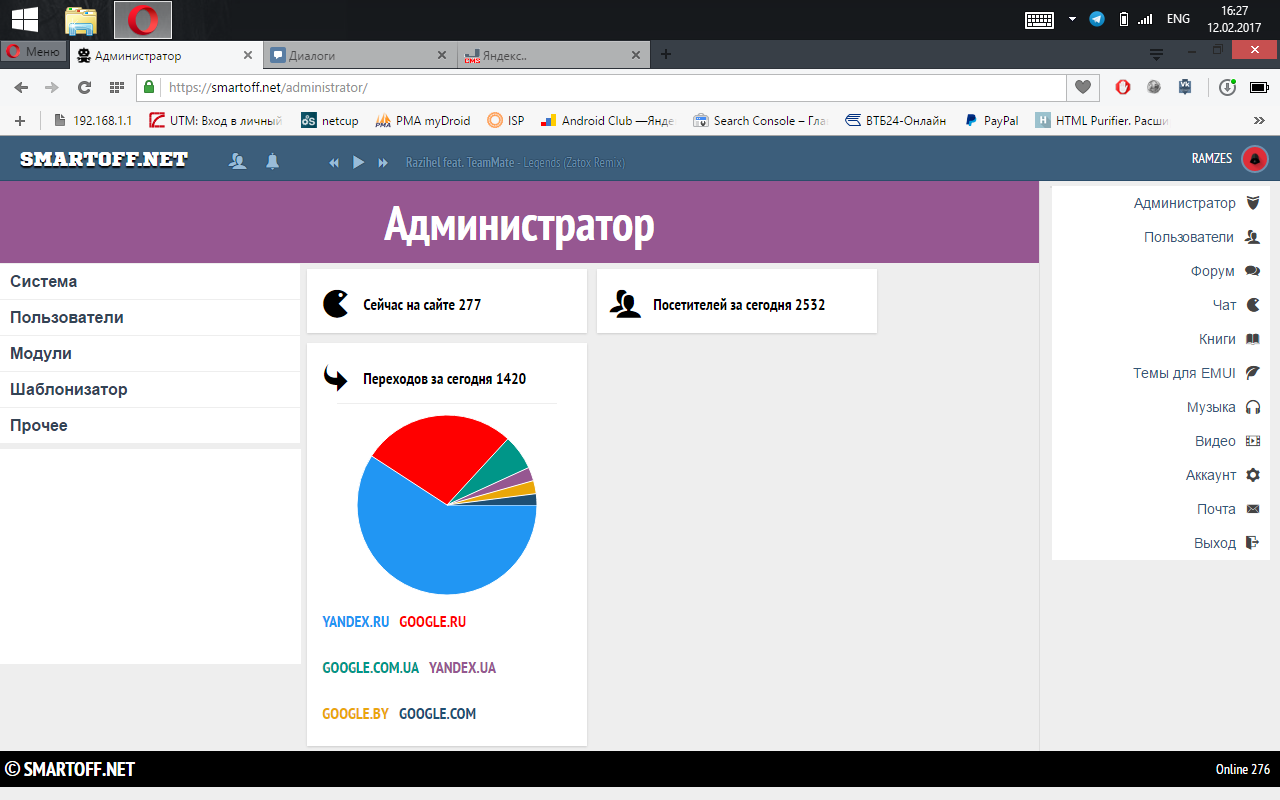
Task: Open File Explorer from the taskbar
Action: click(81, 19)
